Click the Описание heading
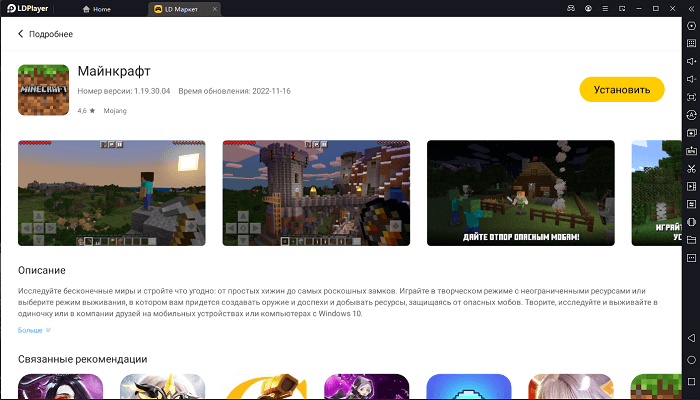Viewport: 700px width, 400px height. pos(42,271)
